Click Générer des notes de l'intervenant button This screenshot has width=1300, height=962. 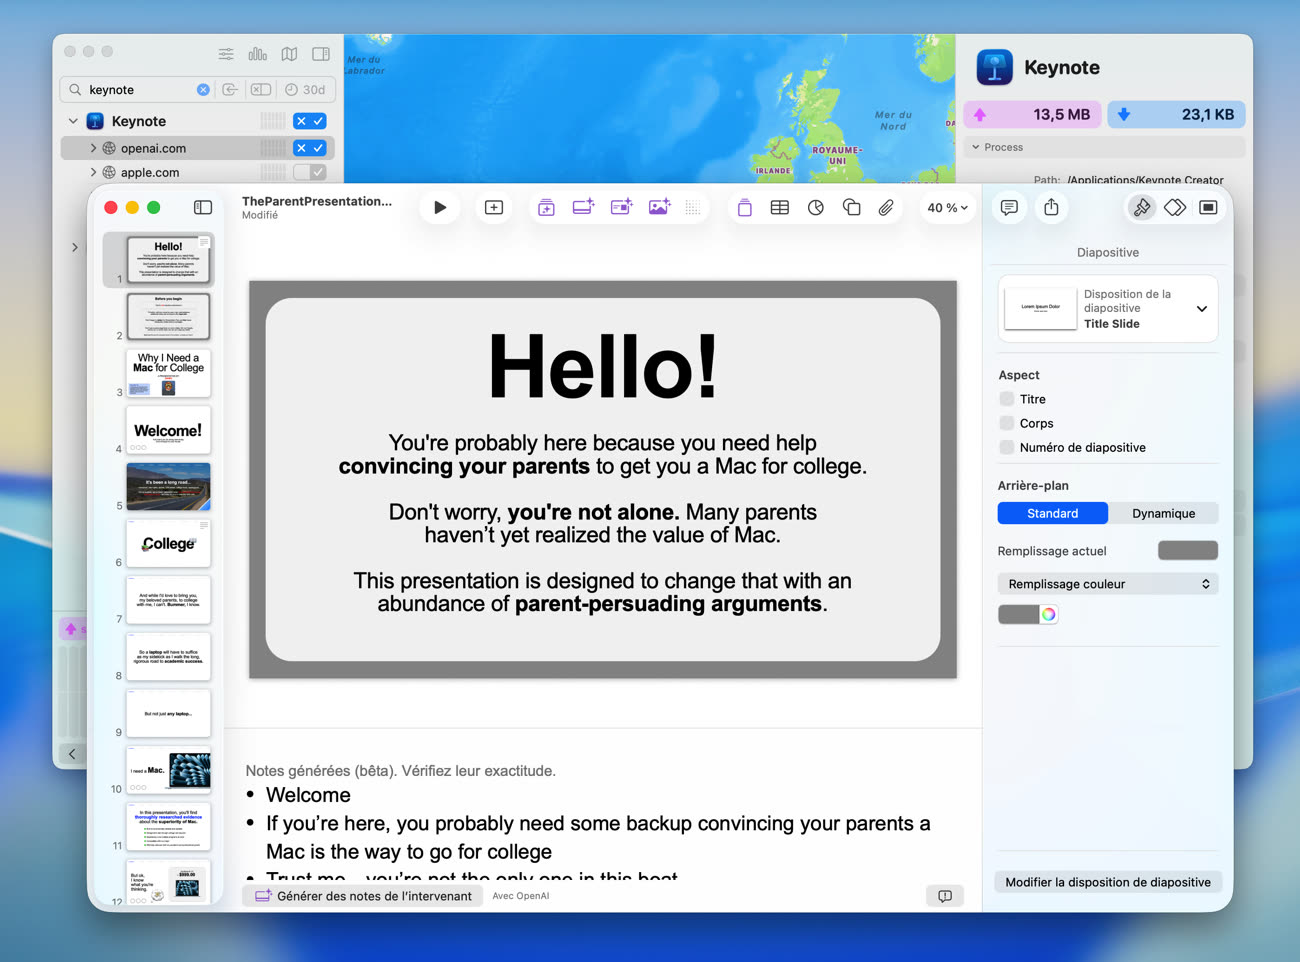pos(363,896)
